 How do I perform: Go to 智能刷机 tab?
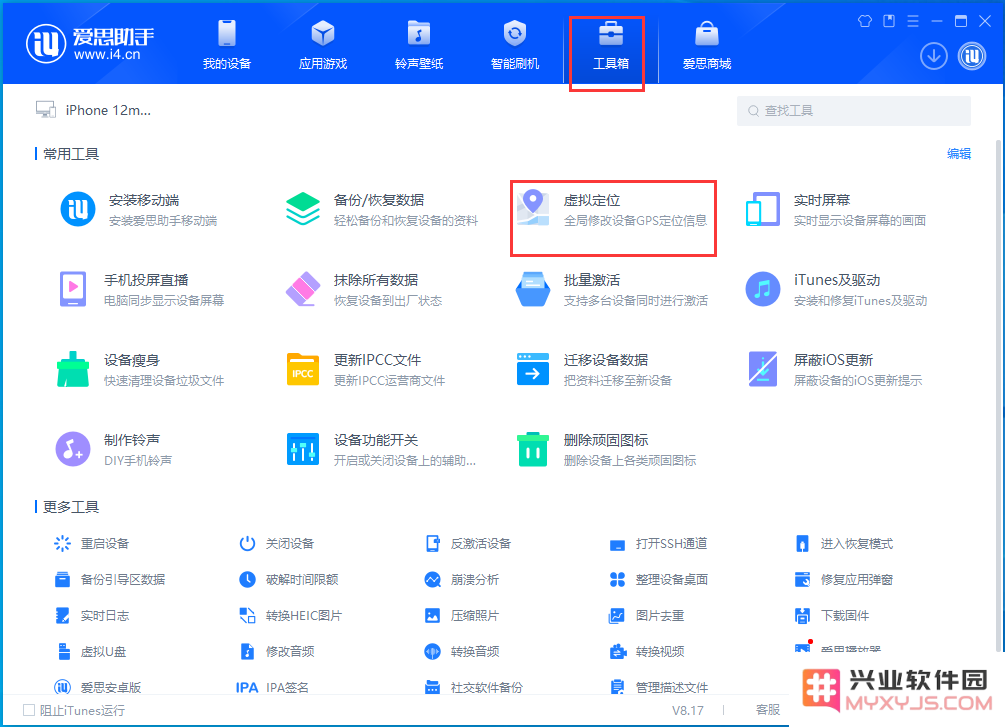(x=515, y=45)
